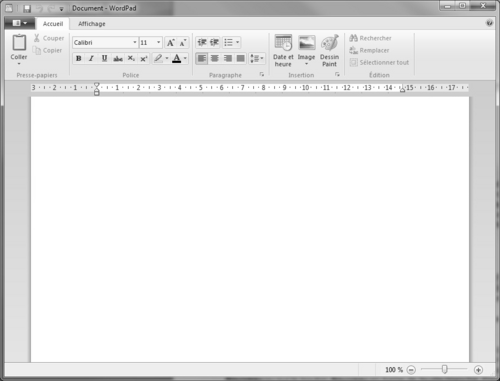Toggle Italic formatting
The height and width of the screenshot is (381, 500).
coord(91,59)
